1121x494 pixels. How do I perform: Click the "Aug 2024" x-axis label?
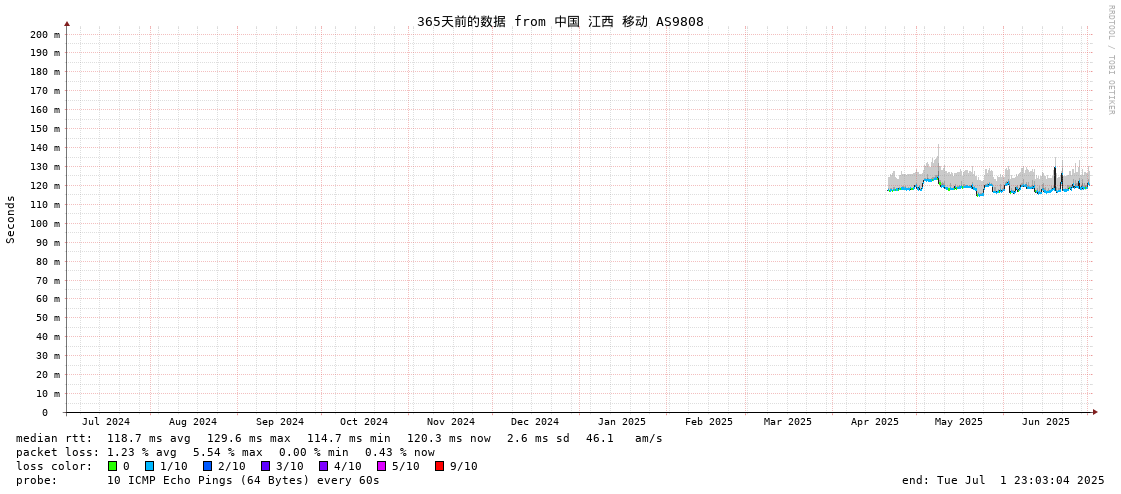tap(193, 422)
